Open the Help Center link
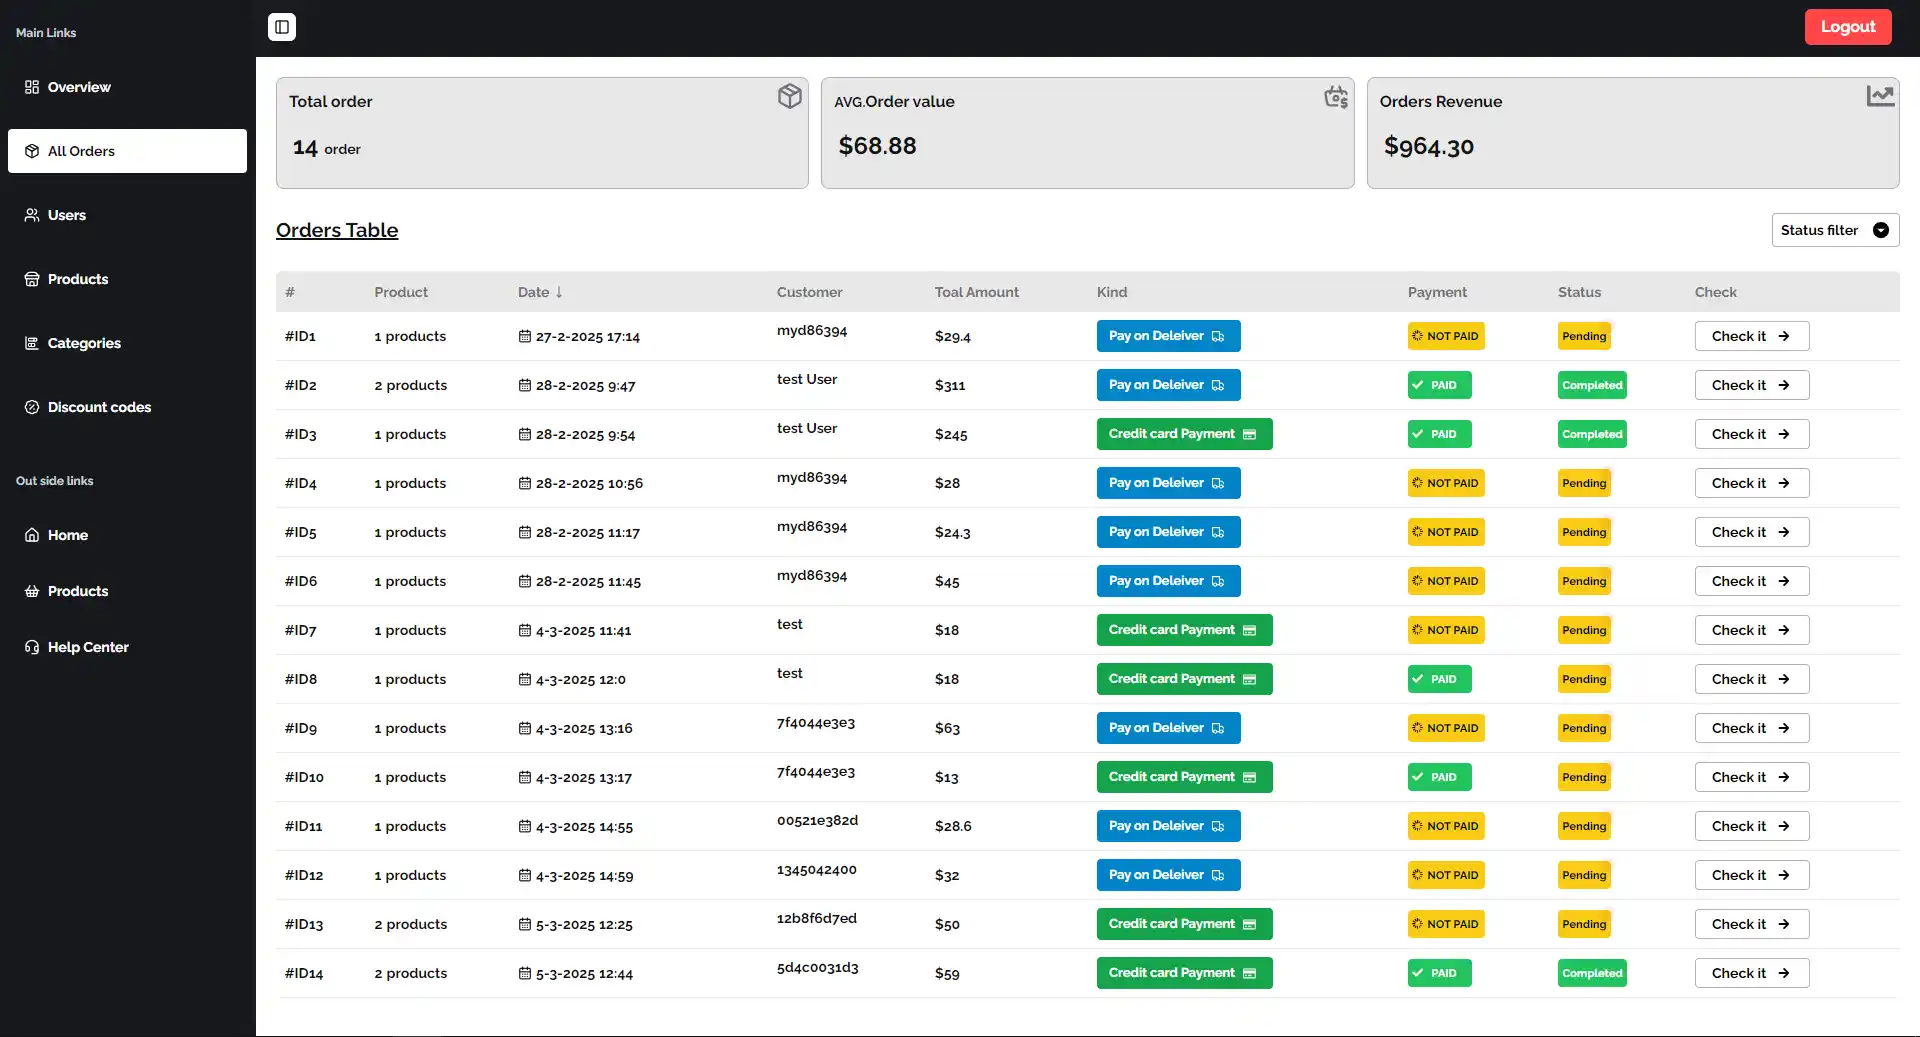Viewport: 1920px width, 1037px height. click(x=88, y=647)
